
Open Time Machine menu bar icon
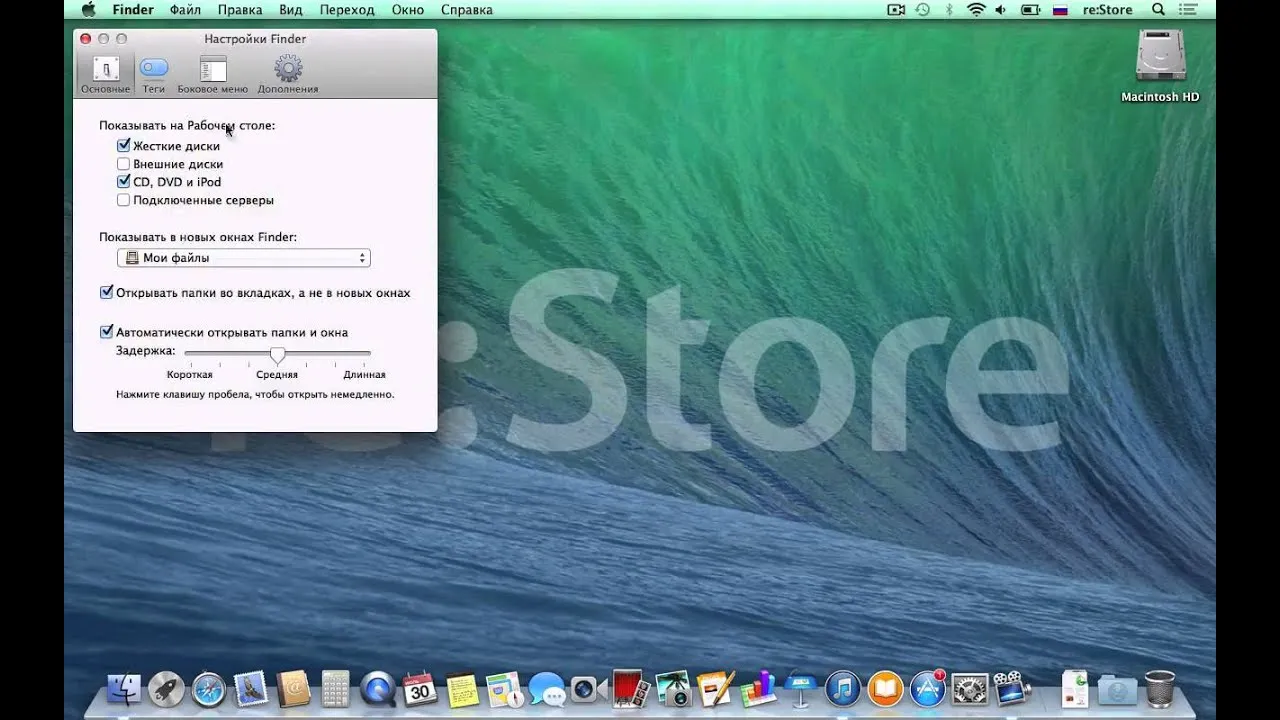pos(923,10)
